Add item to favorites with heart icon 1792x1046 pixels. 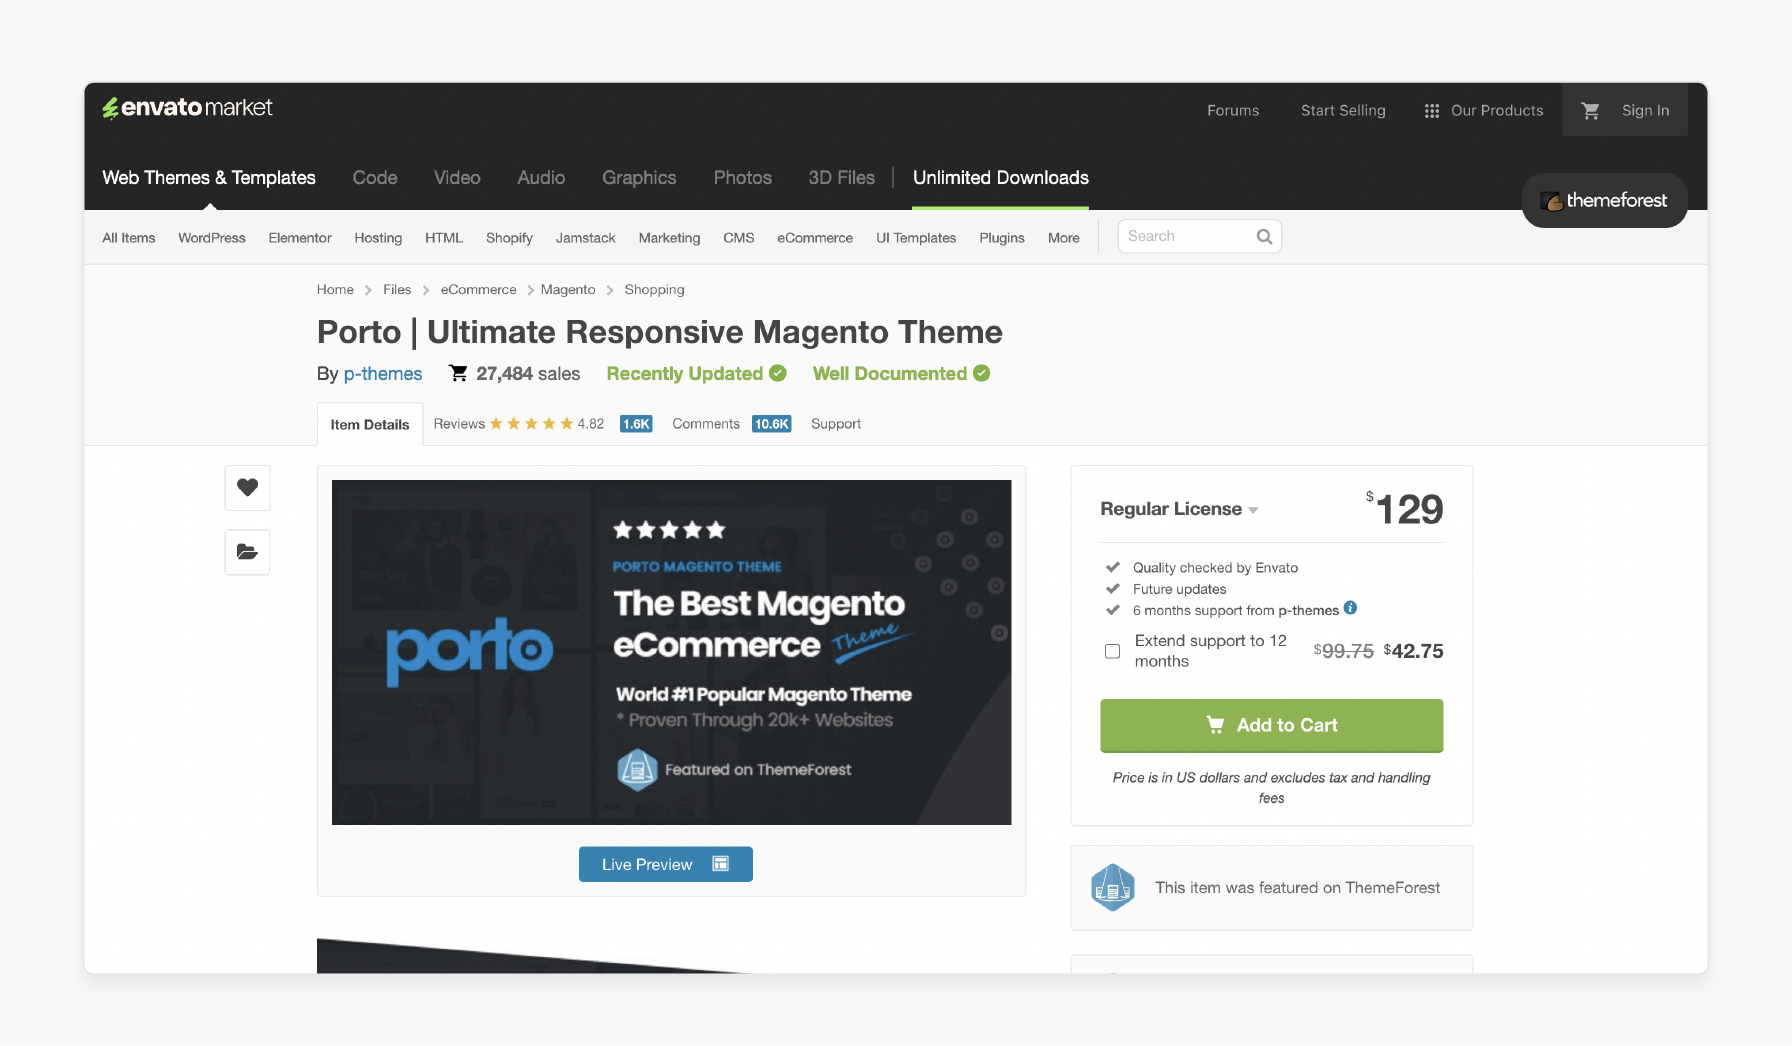(x=248, y=488)
